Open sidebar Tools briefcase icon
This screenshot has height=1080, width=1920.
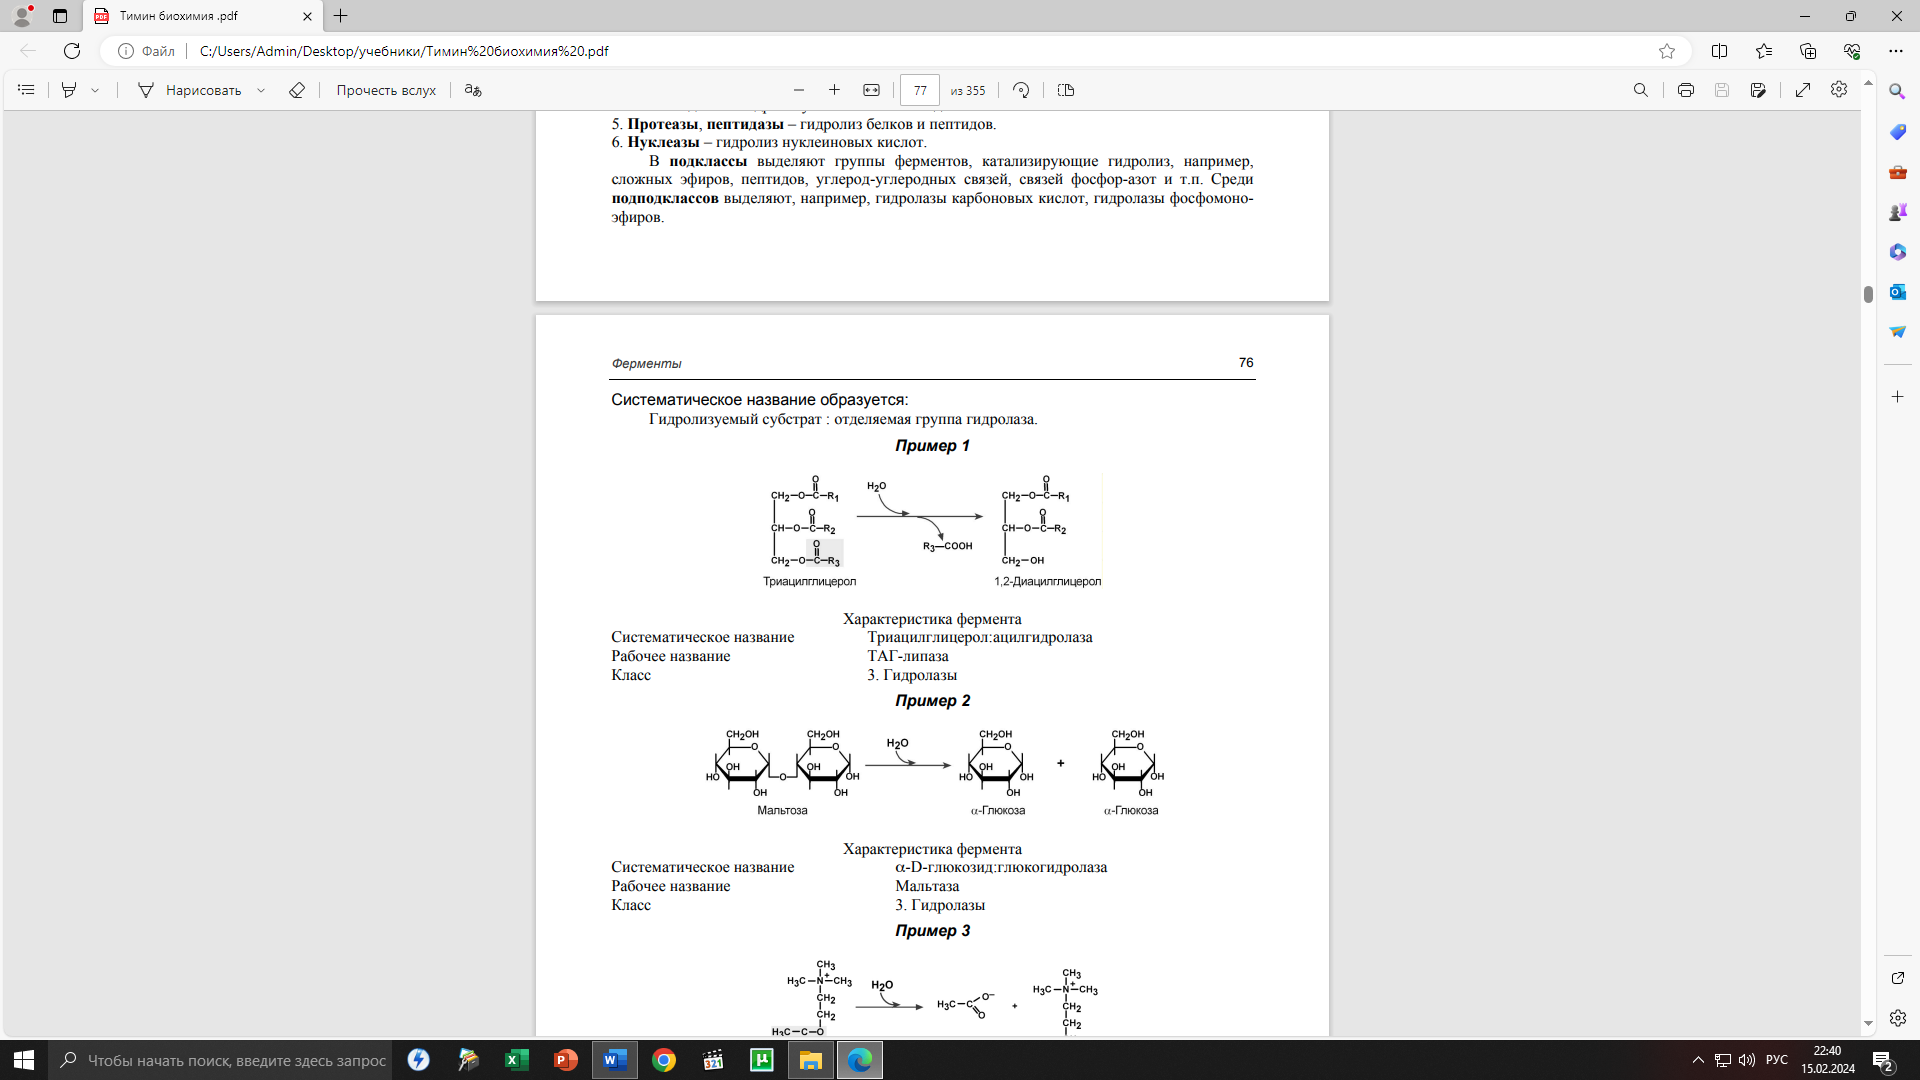point(1897,172)
